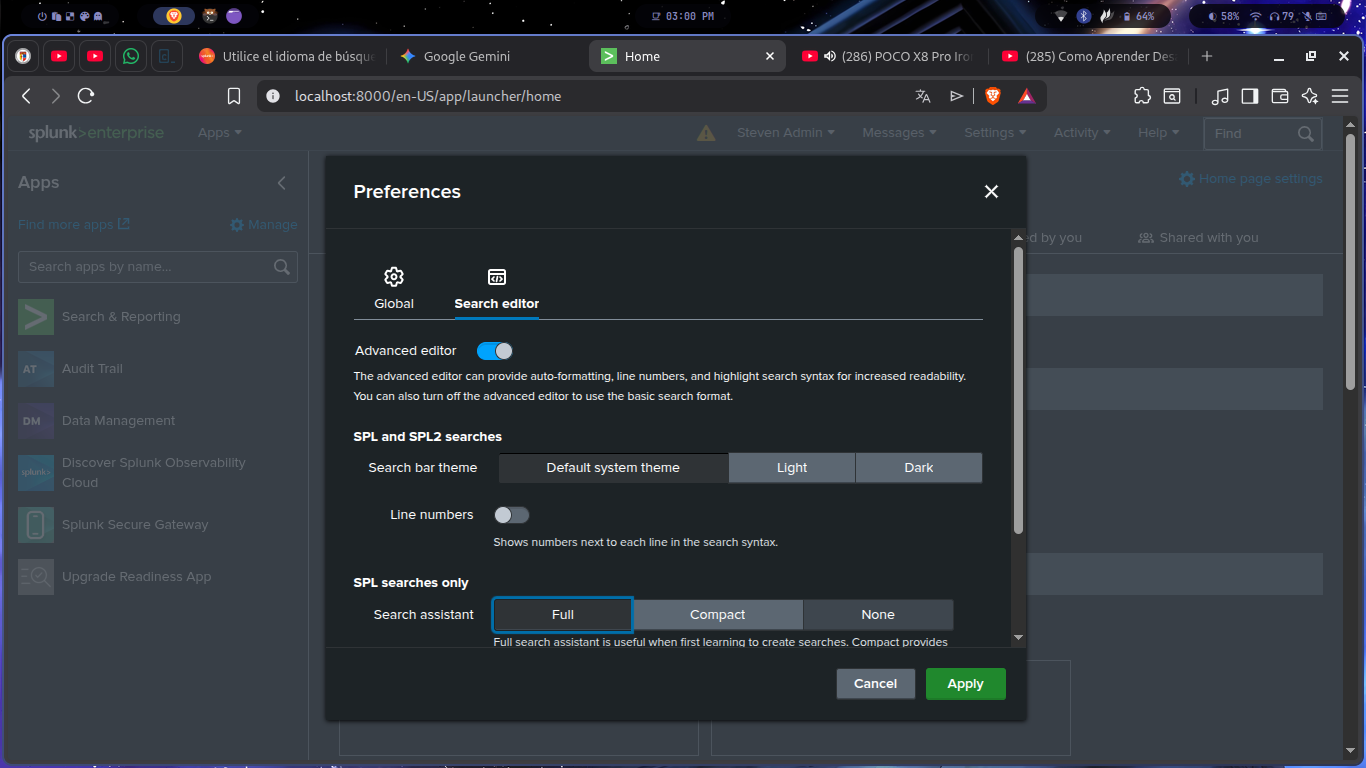
Task: Click the translate page icon
Action: coord(923,96)
